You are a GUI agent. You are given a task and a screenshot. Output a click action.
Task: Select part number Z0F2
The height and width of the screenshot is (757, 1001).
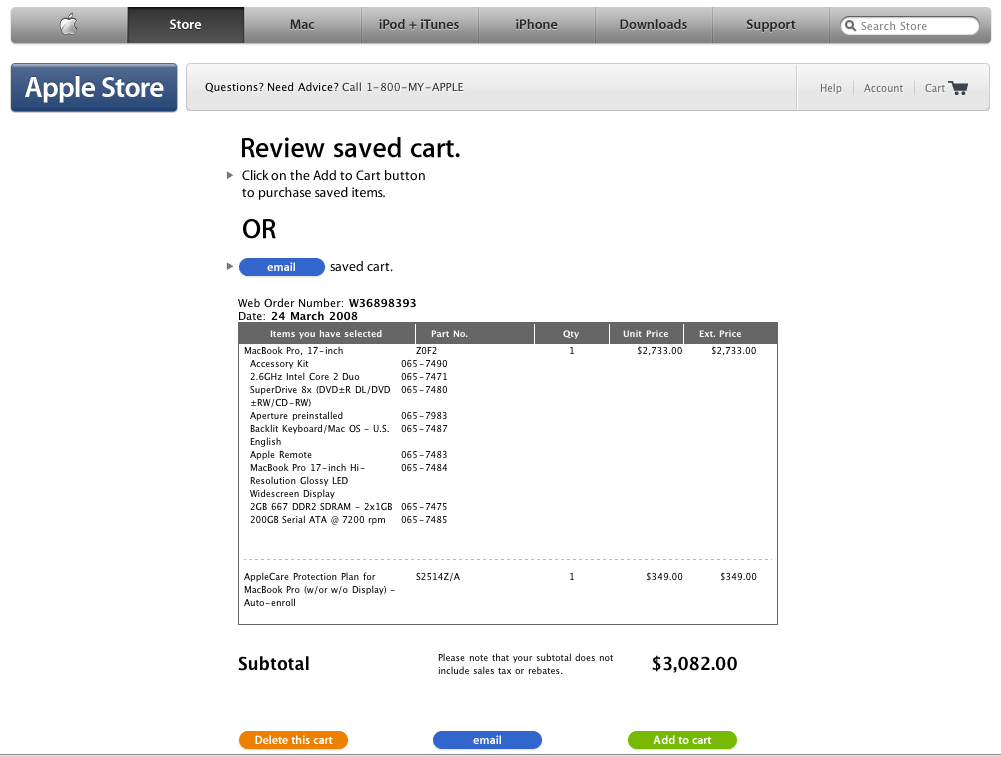coord(426,351)
